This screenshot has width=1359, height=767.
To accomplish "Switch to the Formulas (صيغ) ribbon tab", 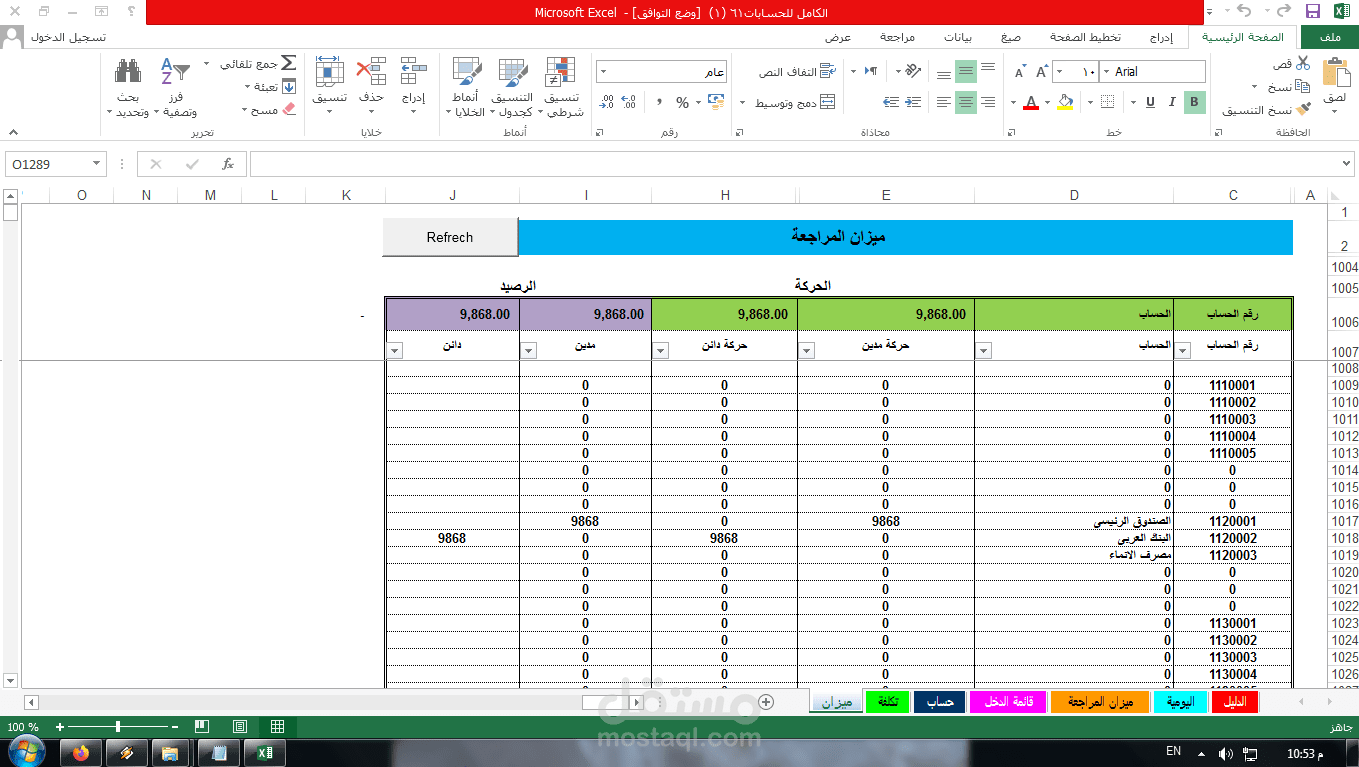I will 1011,37.
